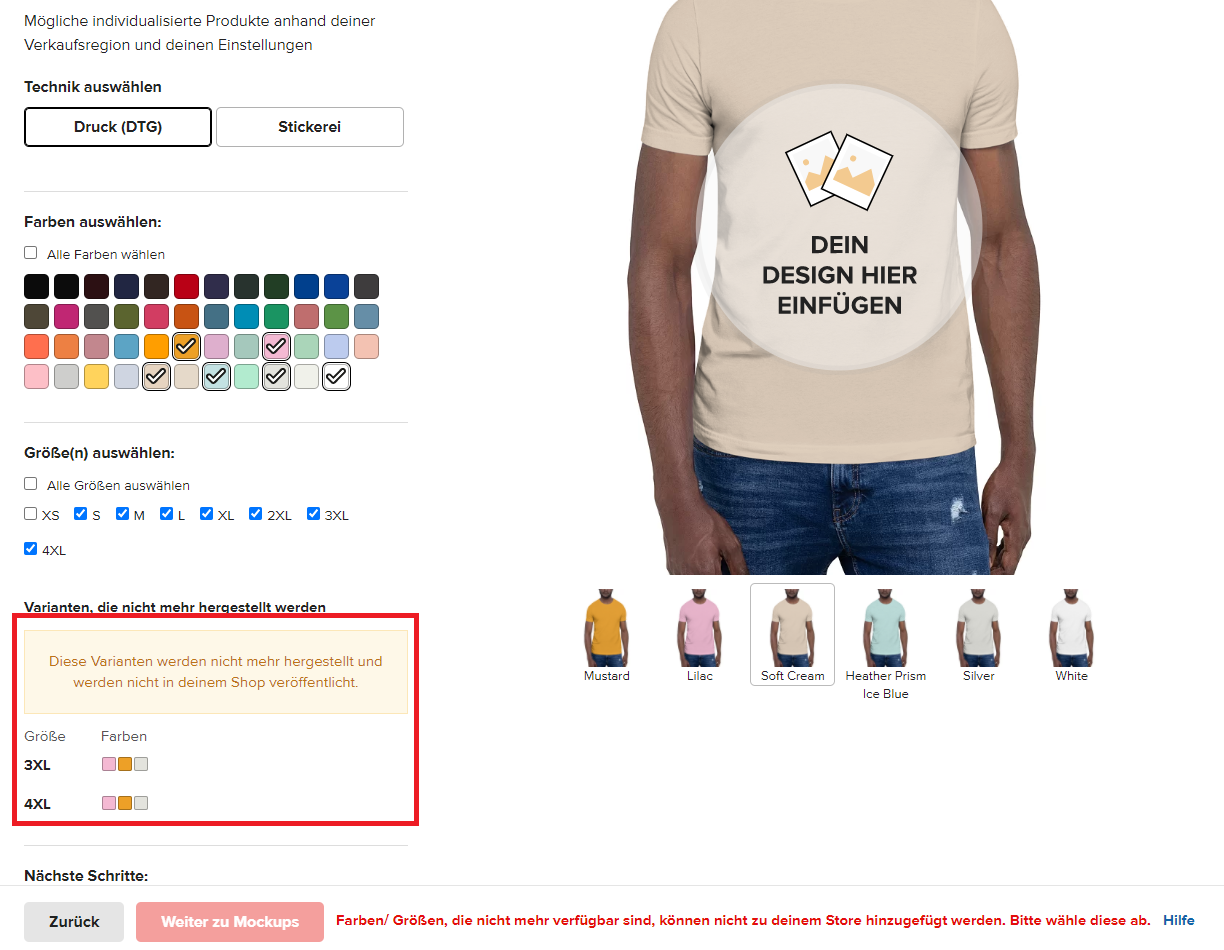Enable the Alle Farben wählen checkbox
This screenshot has width=1224, height=950.
[31, 253]
